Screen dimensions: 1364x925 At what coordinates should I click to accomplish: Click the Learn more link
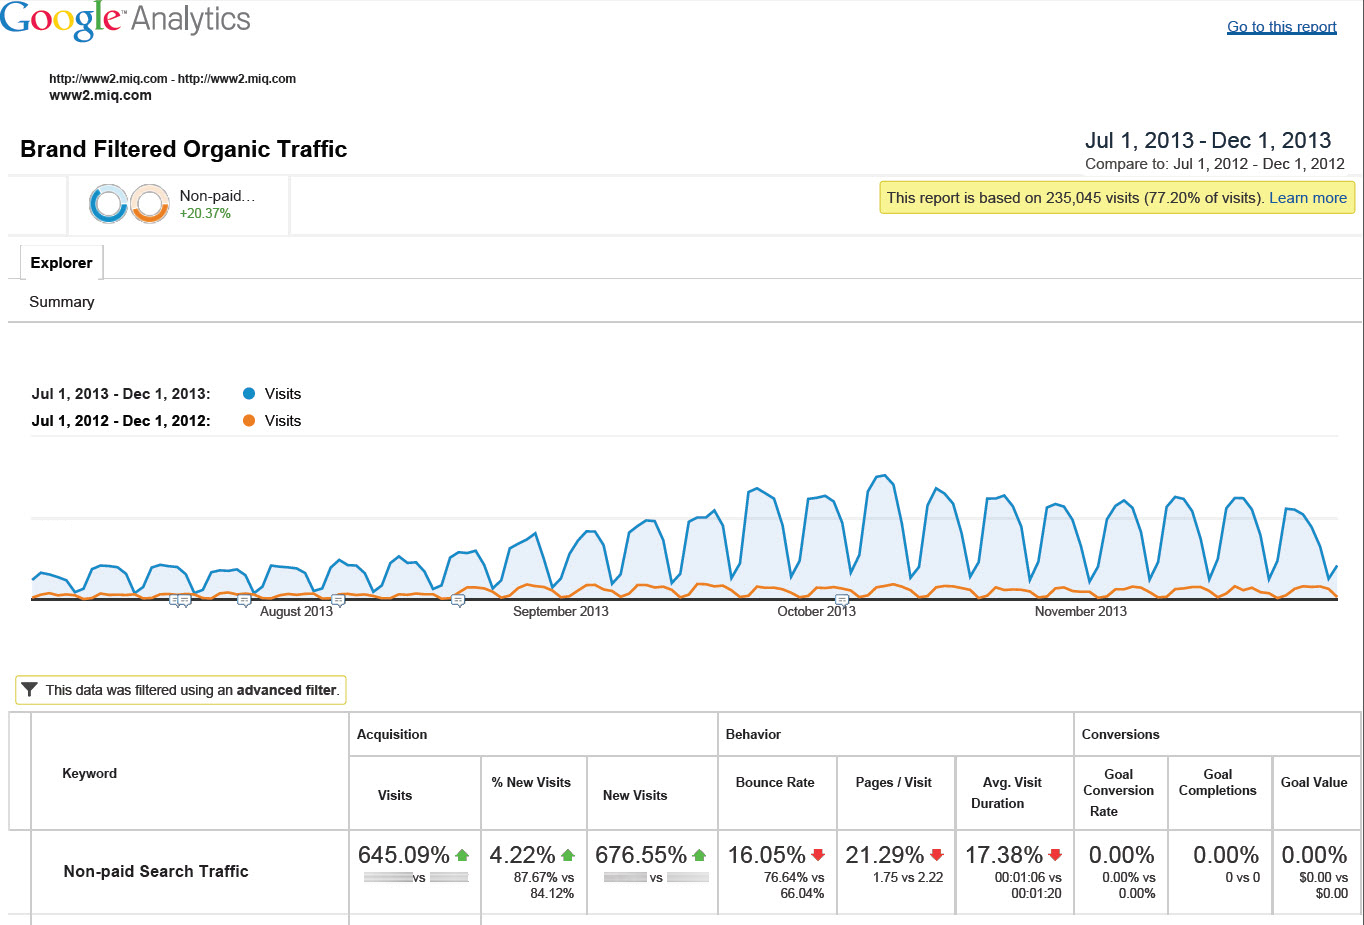1307,198
